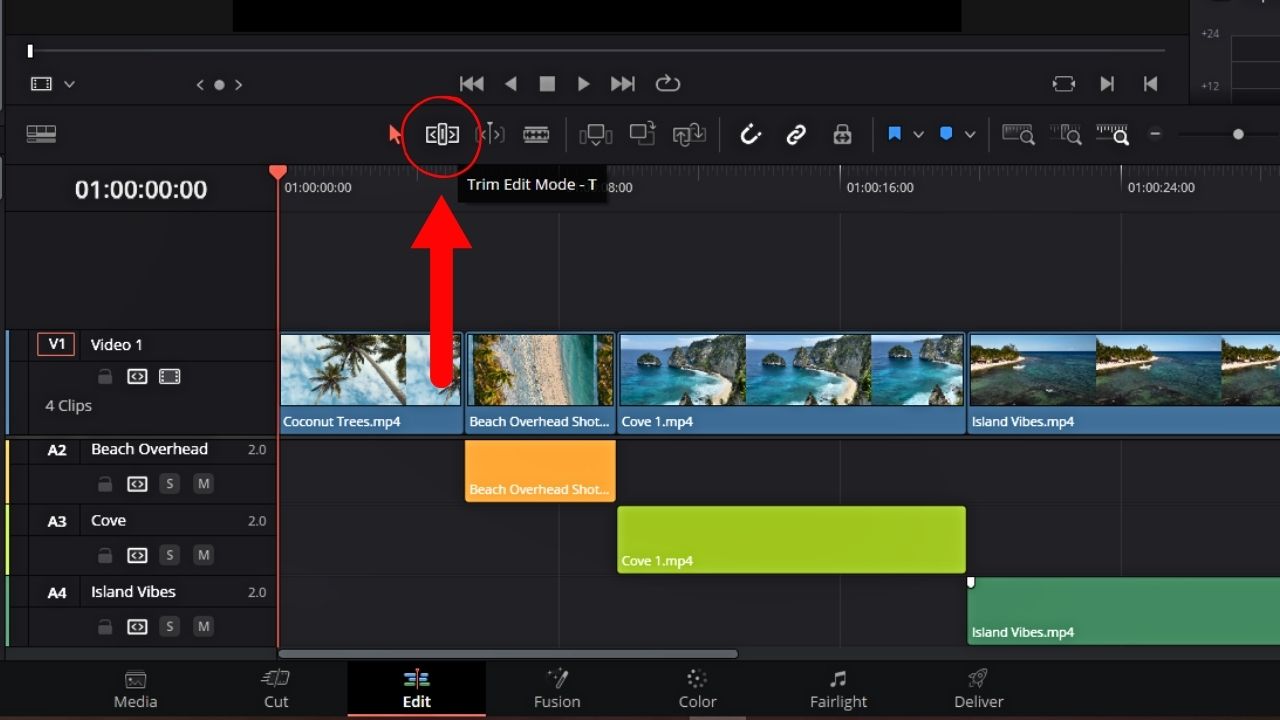
Task: Disable the Video 1 track
Action: (170, 377)
